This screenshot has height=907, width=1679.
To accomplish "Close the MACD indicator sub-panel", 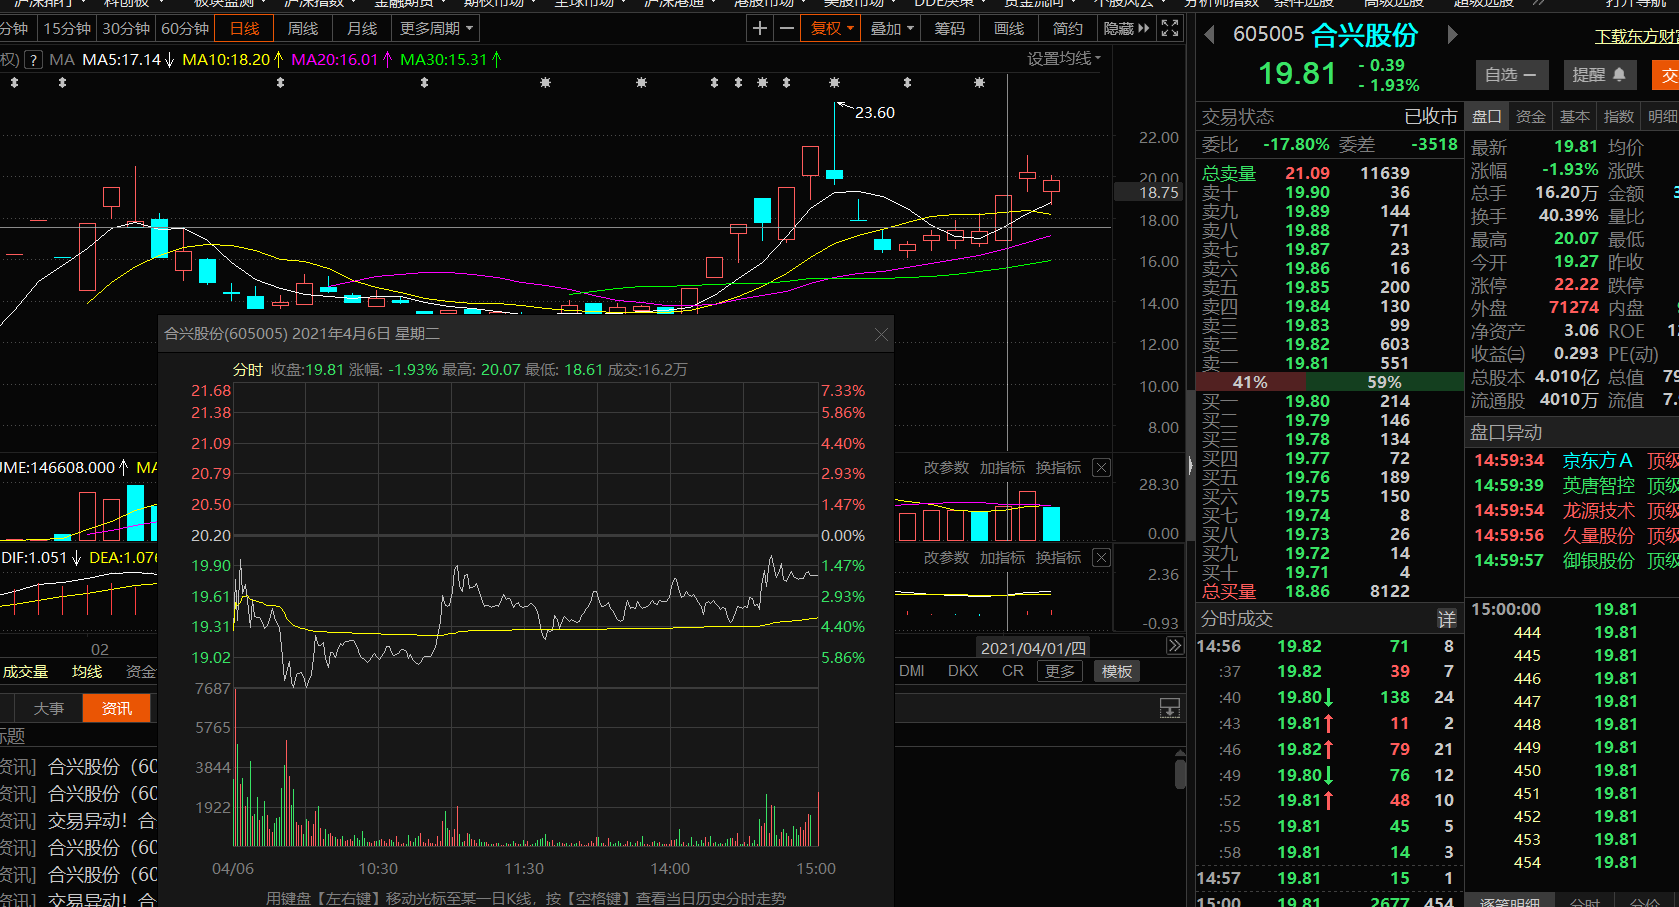I will click(1101, 557).
